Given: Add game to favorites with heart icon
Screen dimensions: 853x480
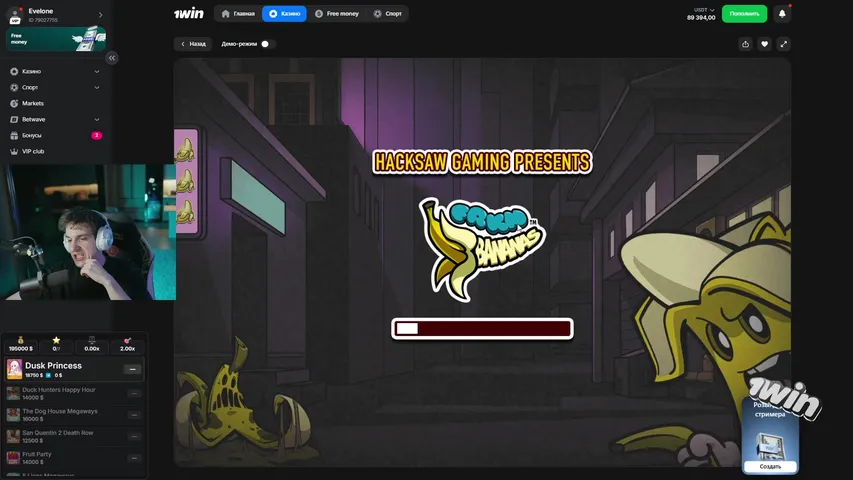Looking at the screenshot, I should 764,44.
